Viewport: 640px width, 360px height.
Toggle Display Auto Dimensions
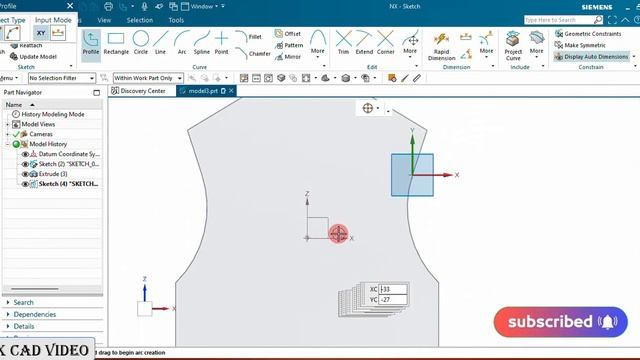[x=591, y=57]
